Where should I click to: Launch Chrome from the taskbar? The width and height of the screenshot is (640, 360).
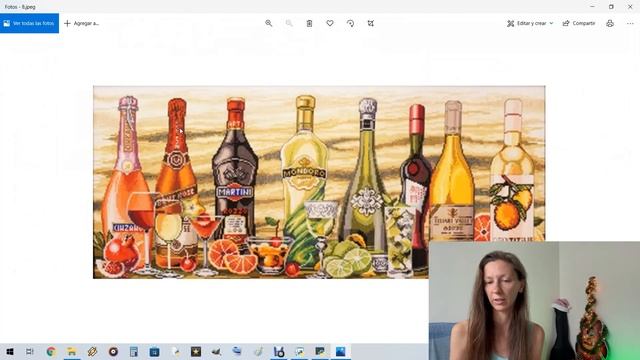point(51,351)
